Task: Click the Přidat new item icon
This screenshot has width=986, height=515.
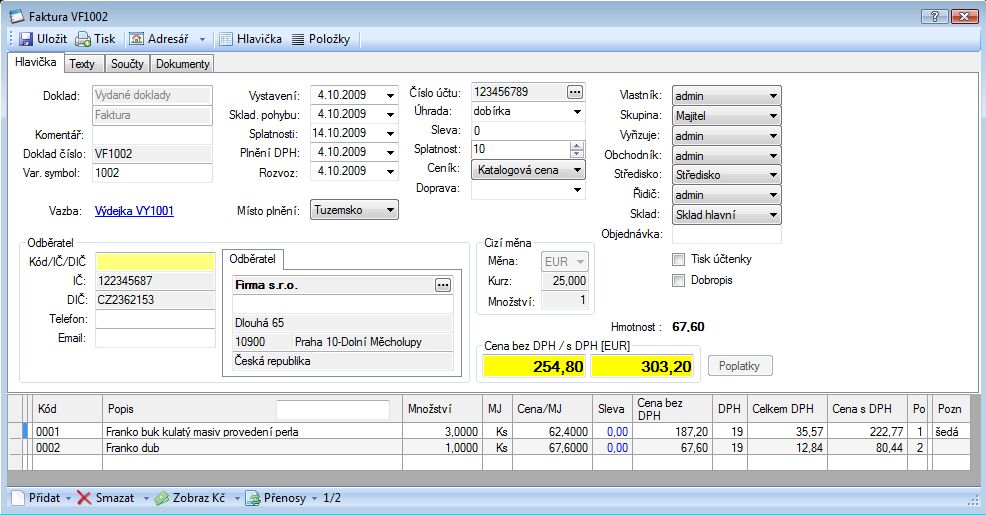Action: [x=19, y=497]
